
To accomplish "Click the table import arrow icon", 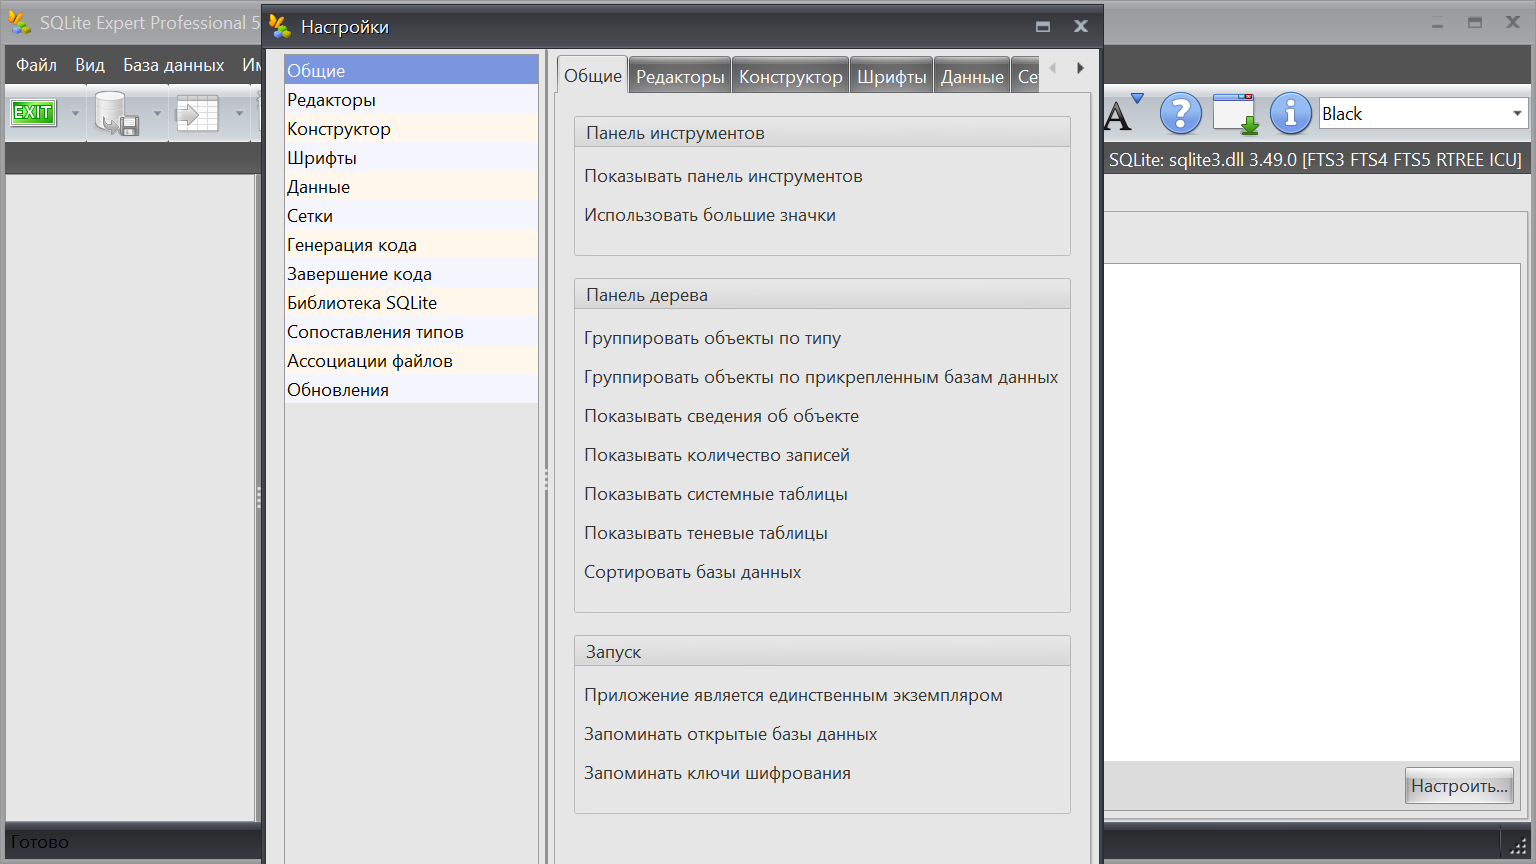I will [x=197, y=114].
